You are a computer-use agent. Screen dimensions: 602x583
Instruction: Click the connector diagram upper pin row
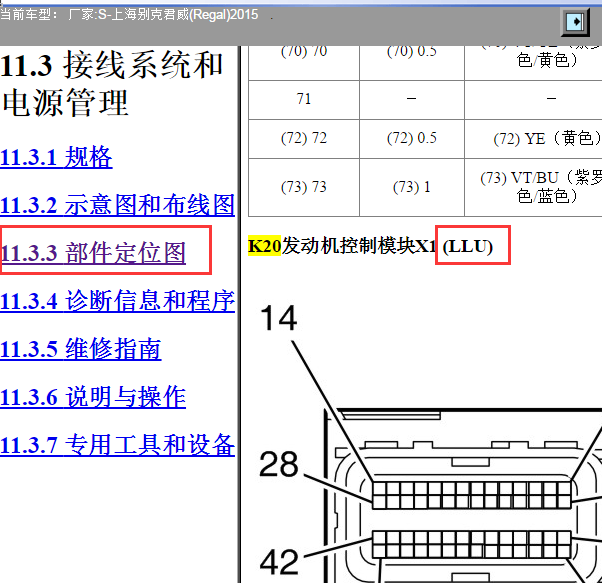click(x=472, y=495)
